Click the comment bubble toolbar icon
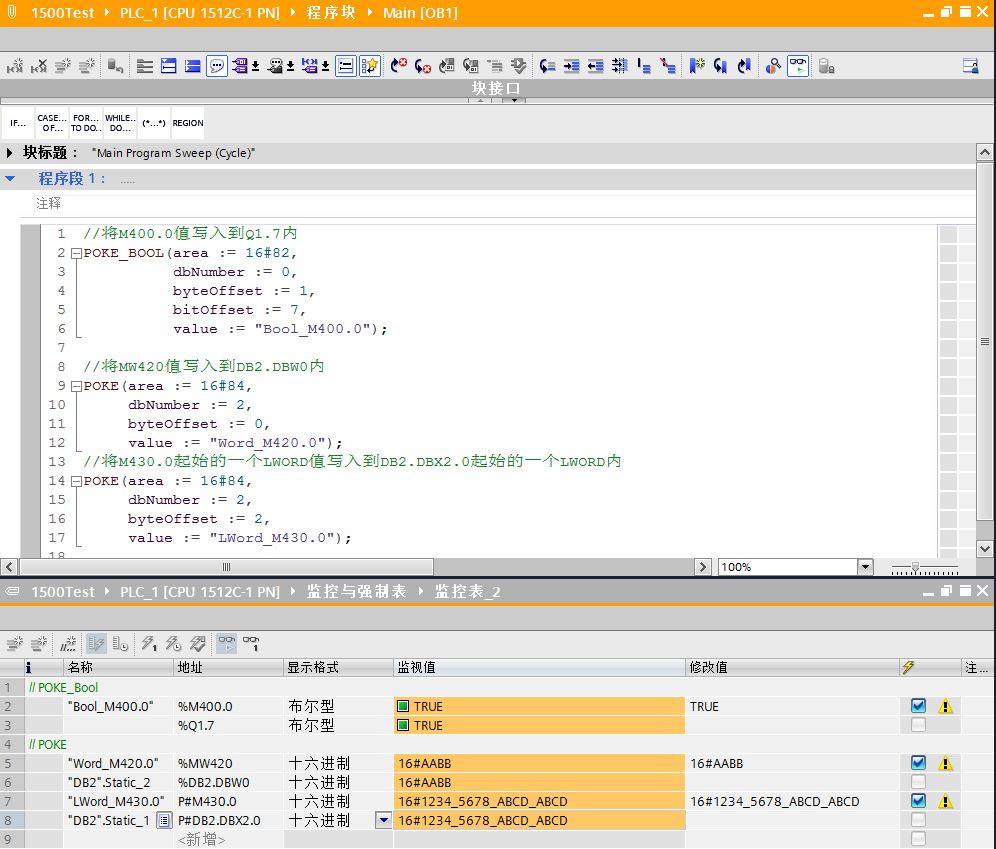Viewport: 996px width, 849px height. click(217, 66)
